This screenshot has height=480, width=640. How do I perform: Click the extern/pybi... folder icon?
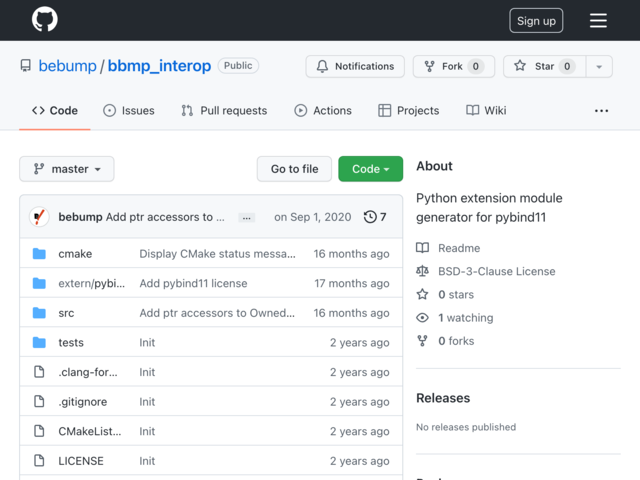[39, 283]
